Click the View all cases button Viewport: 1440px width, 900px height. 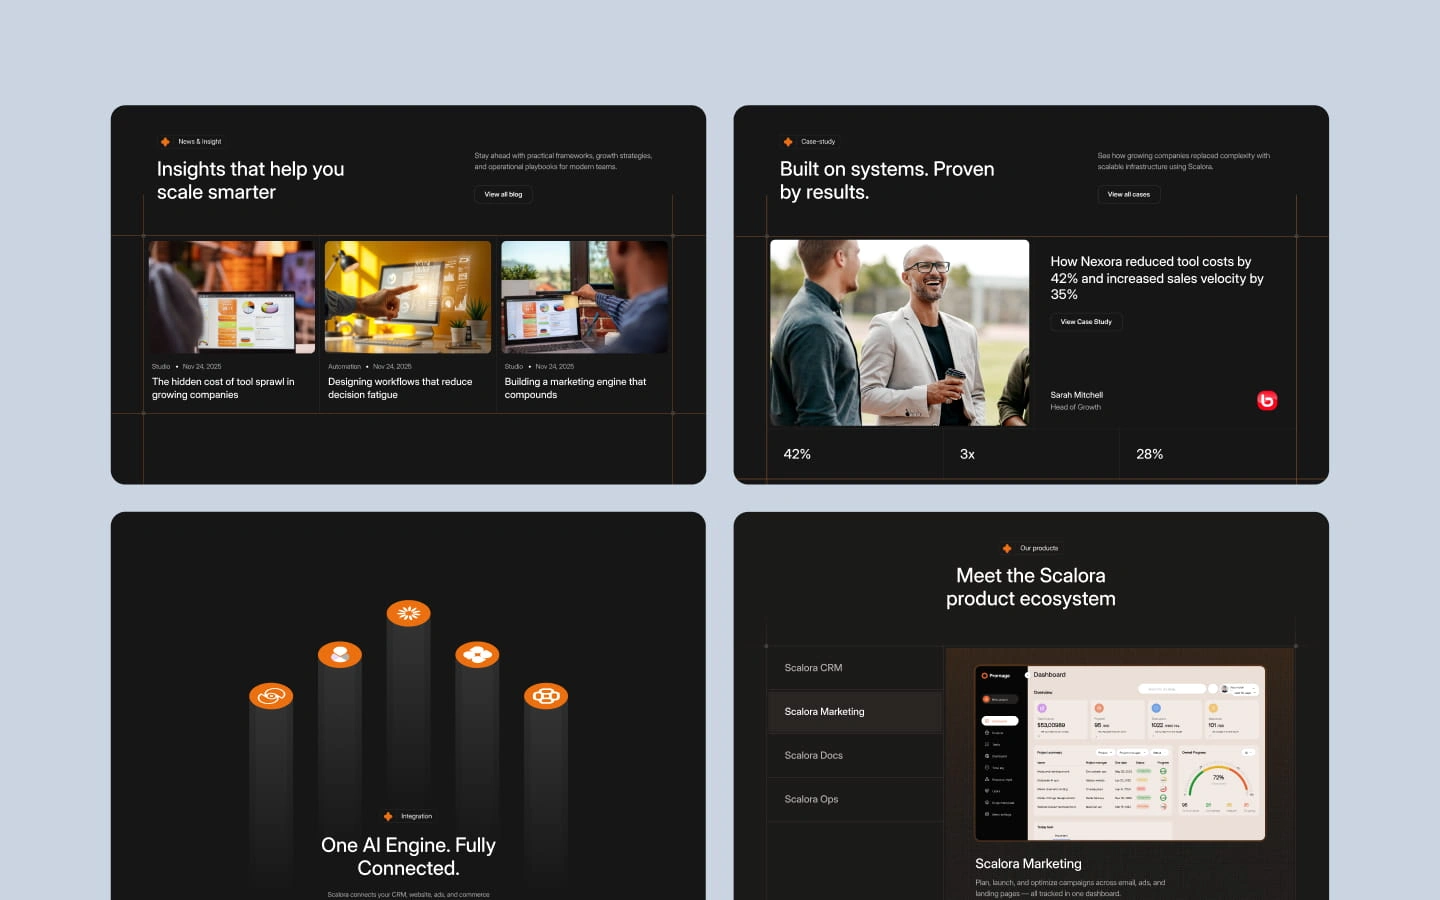point(1129,194)
